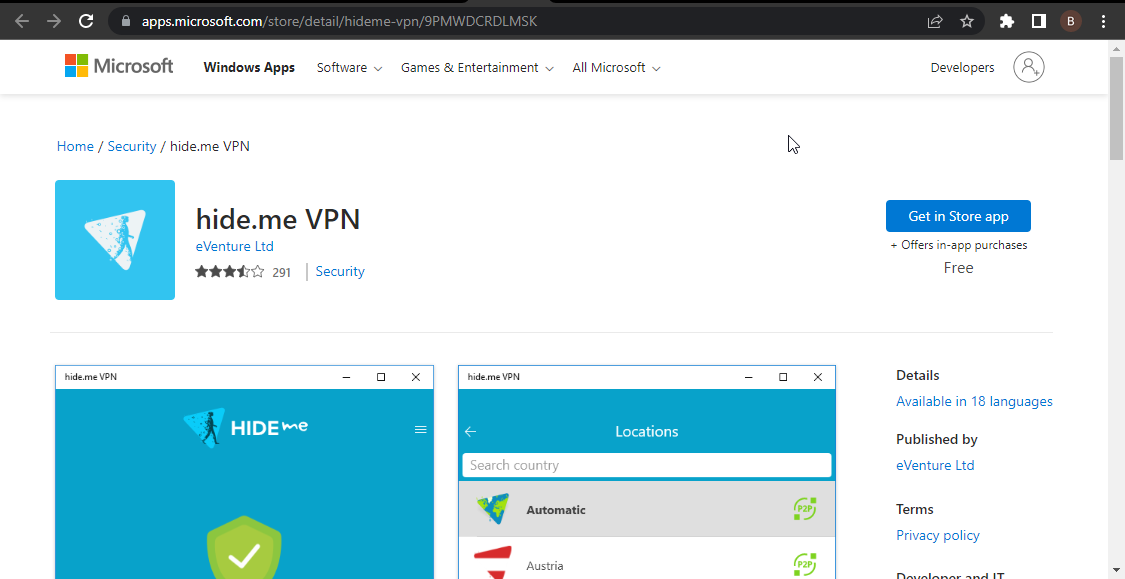
Task: Expand the All Microsoft dropdown
Action: [616, 68]
